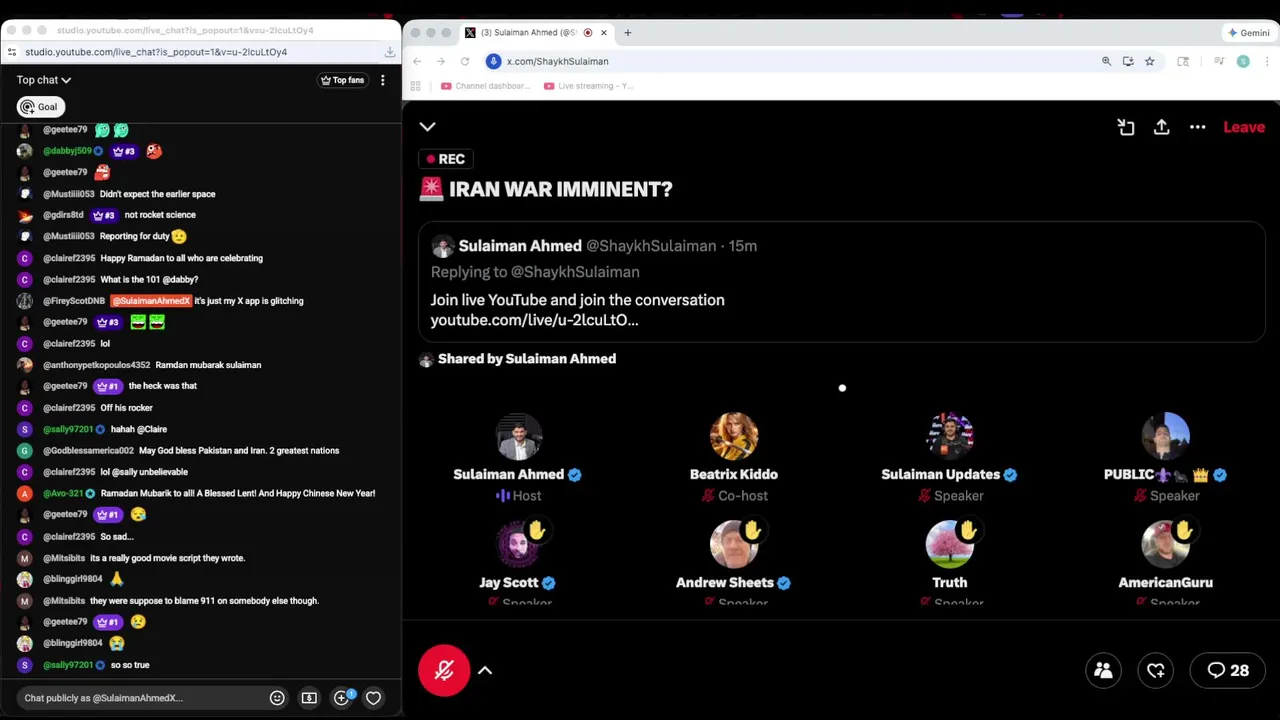Open live chat three-dot options menu
This screenshot has width=1280, height=720.
click(x=382, y=80)
